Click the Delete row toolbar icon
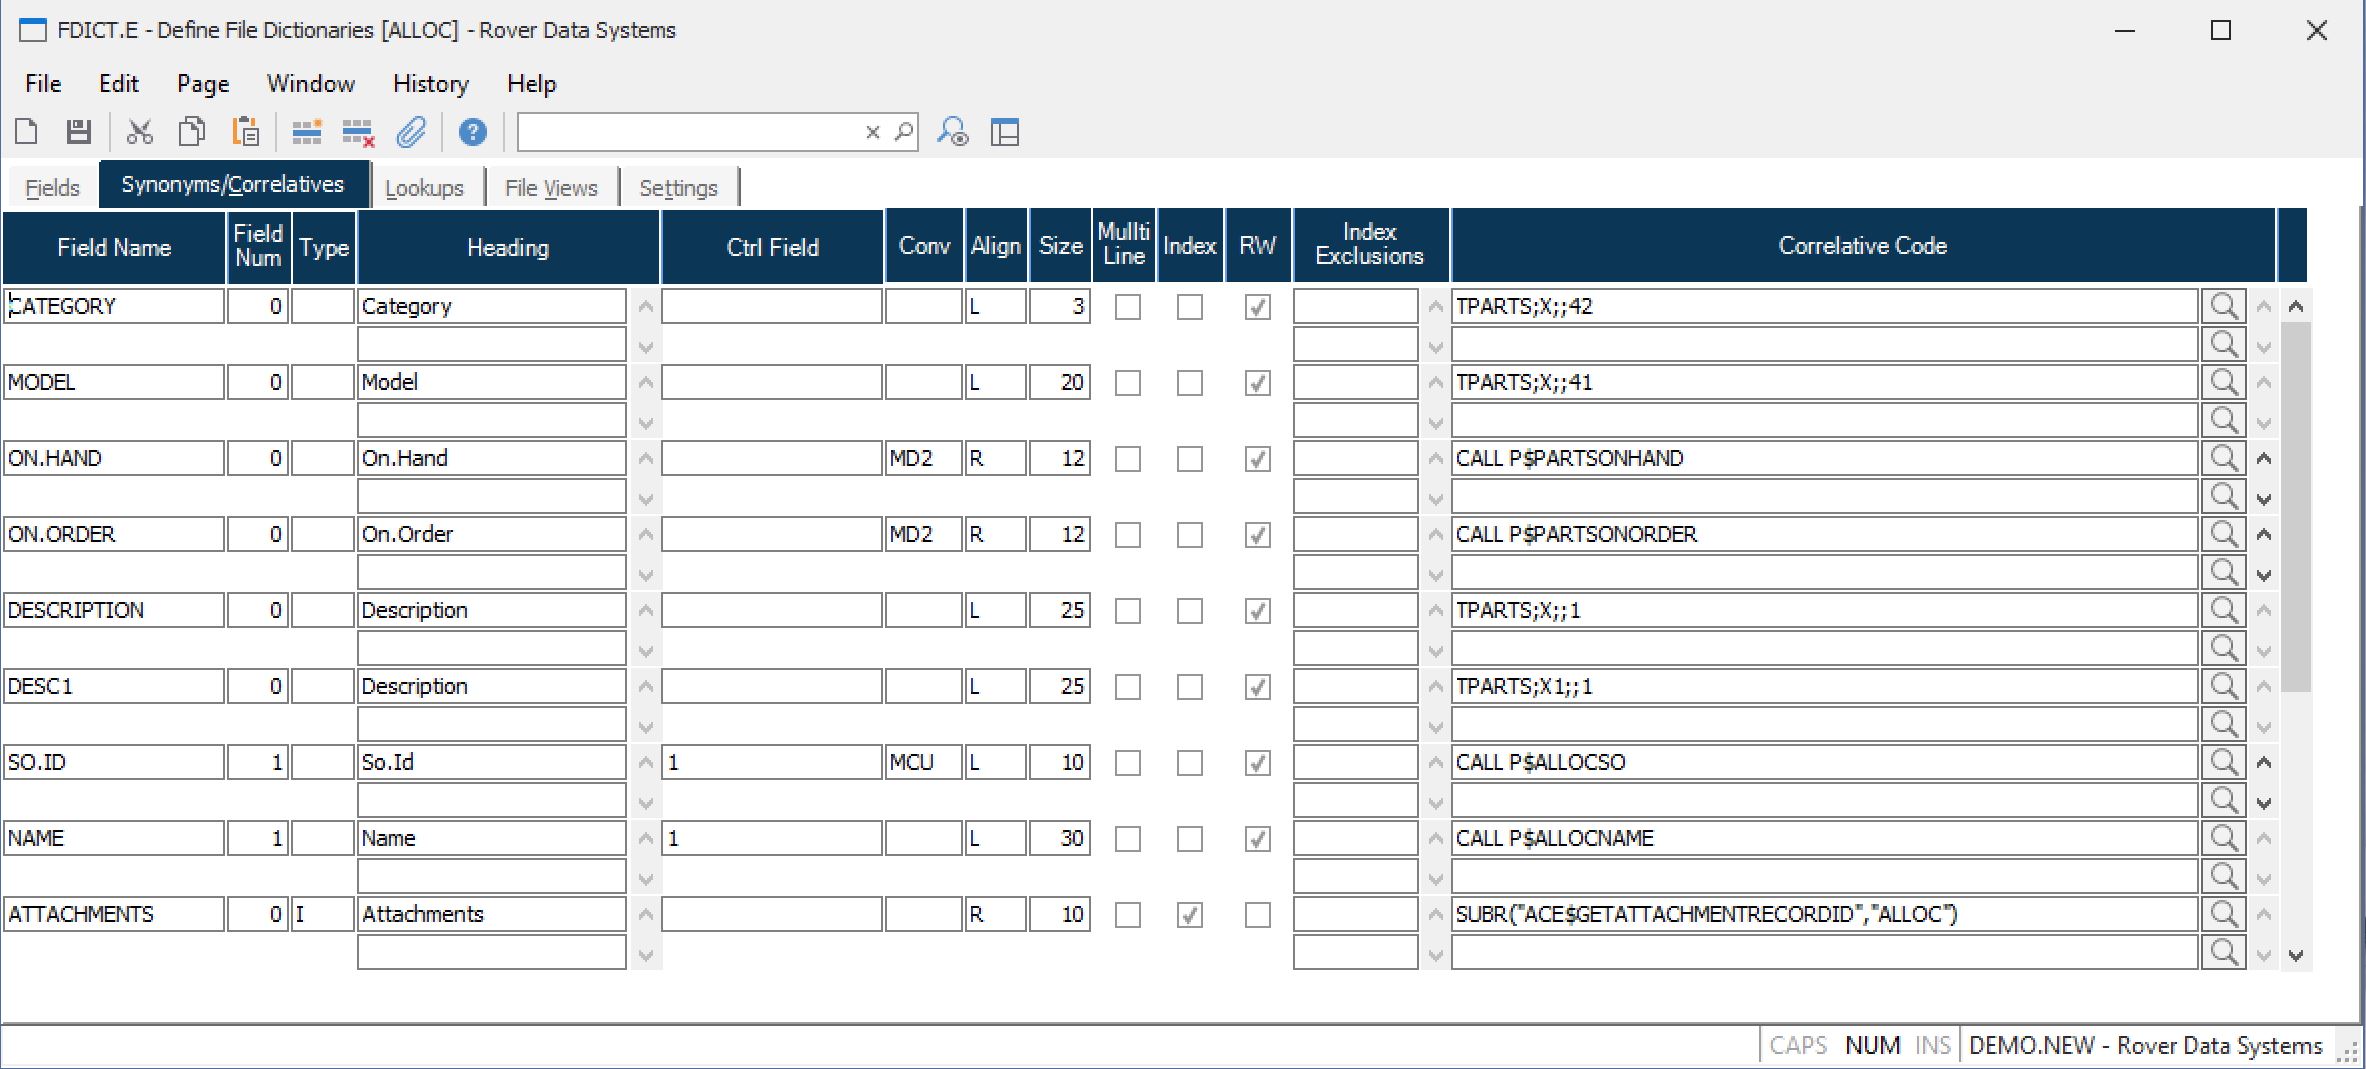Viewport: 2366px width, 1069px height. pos(357,132)
